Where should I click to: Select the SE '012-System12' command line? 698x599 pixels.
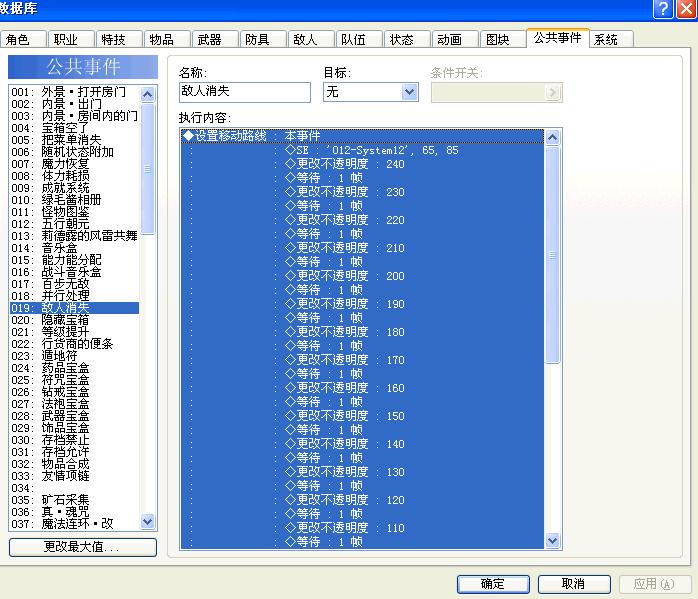pyautogui.click(x=362, y=150)
